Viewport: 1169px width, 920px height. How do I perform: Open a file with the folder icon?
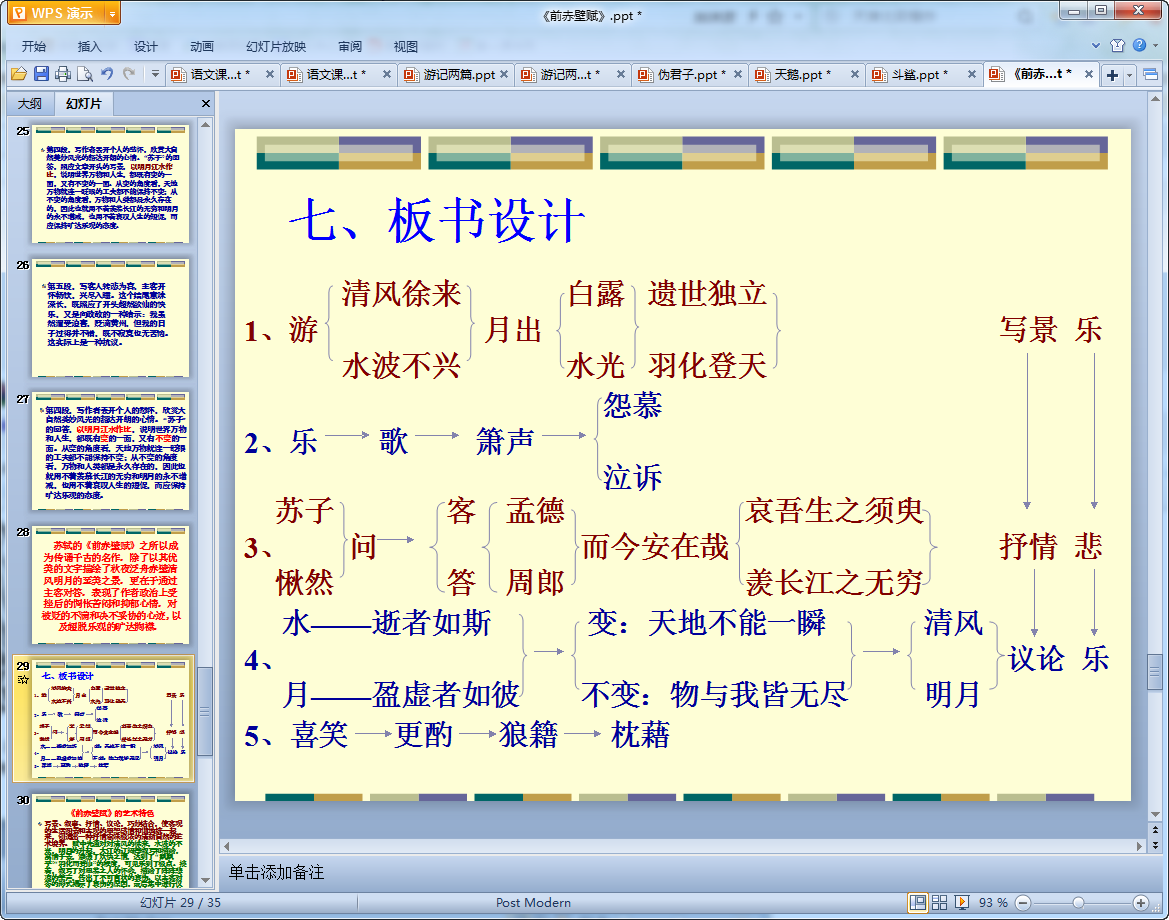(x=19, y=74)
